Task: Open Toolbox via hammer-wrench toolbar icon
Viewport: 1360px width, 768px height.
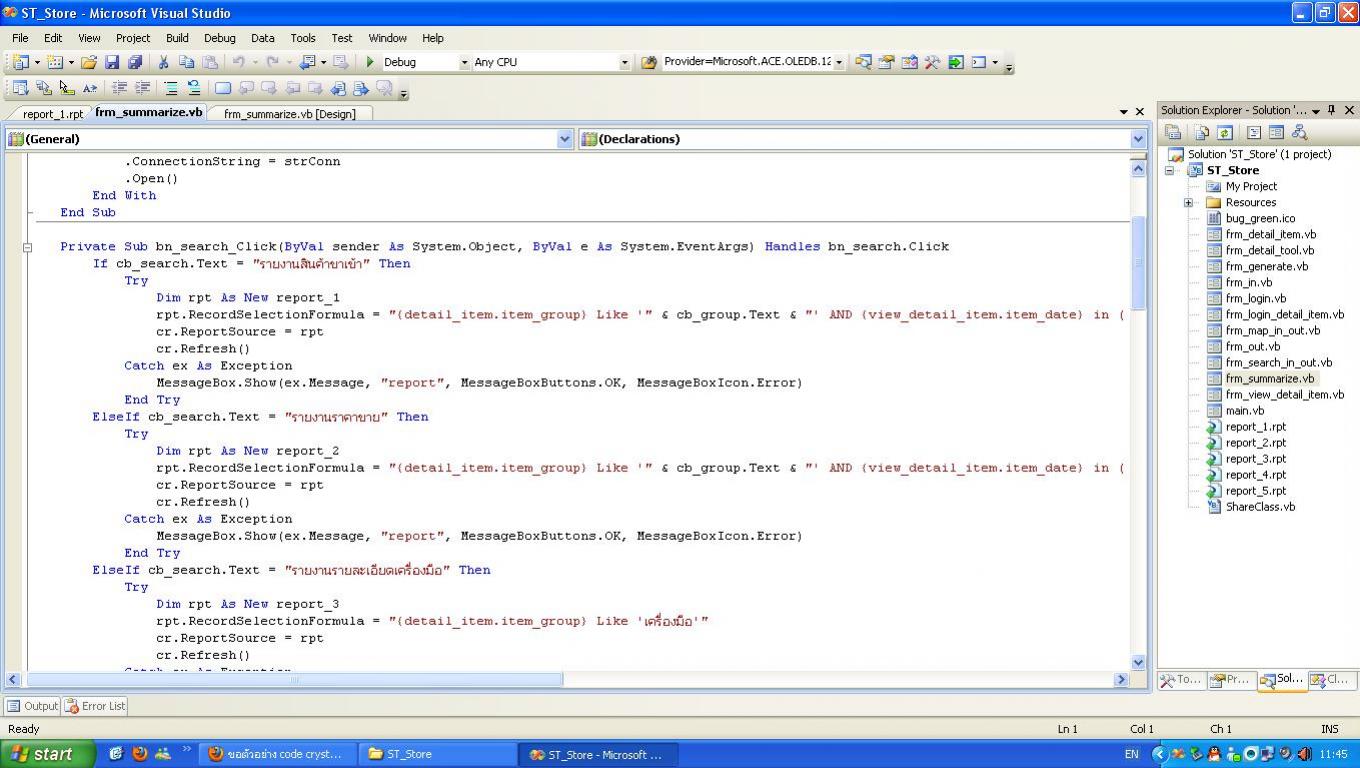Action: (932, 62)
